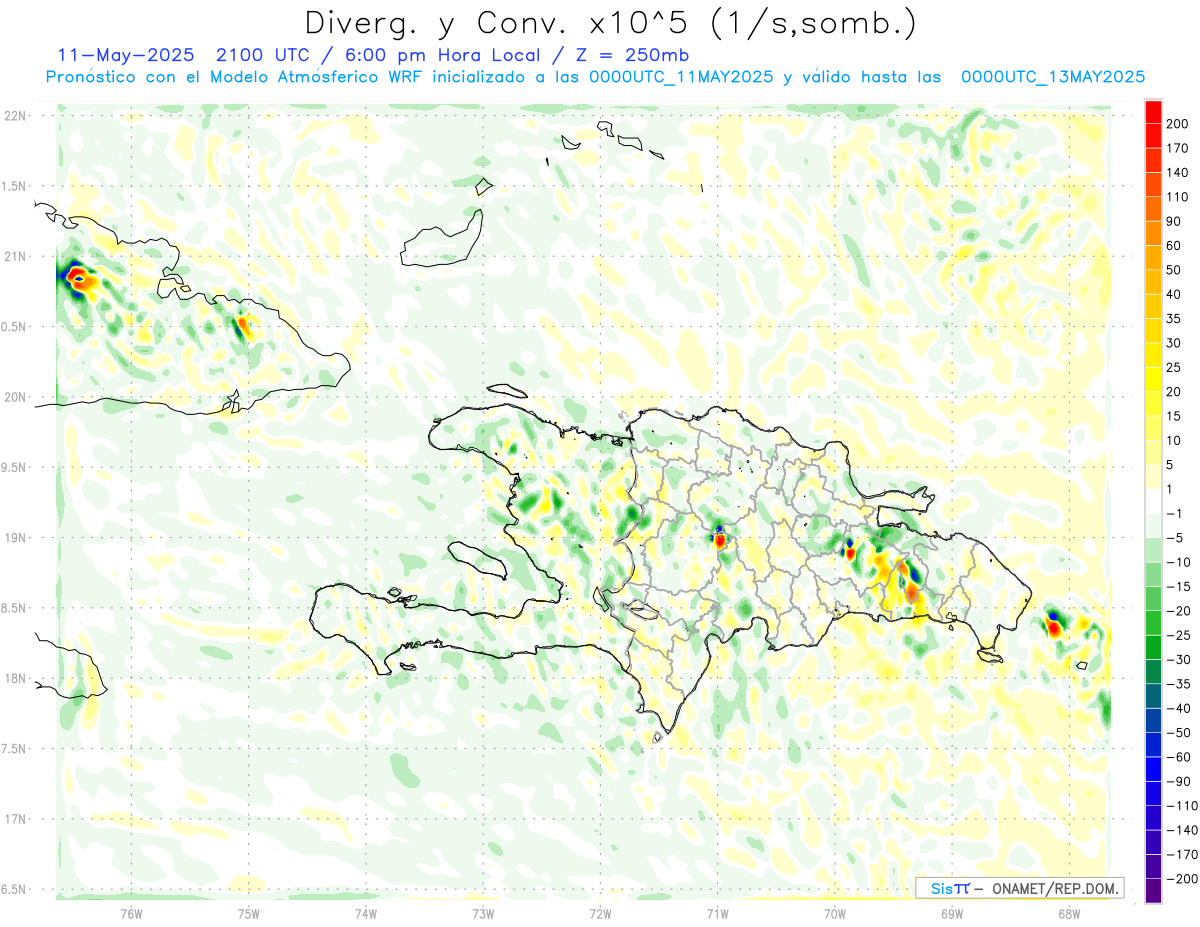Click the 21N latitude label

15,257
